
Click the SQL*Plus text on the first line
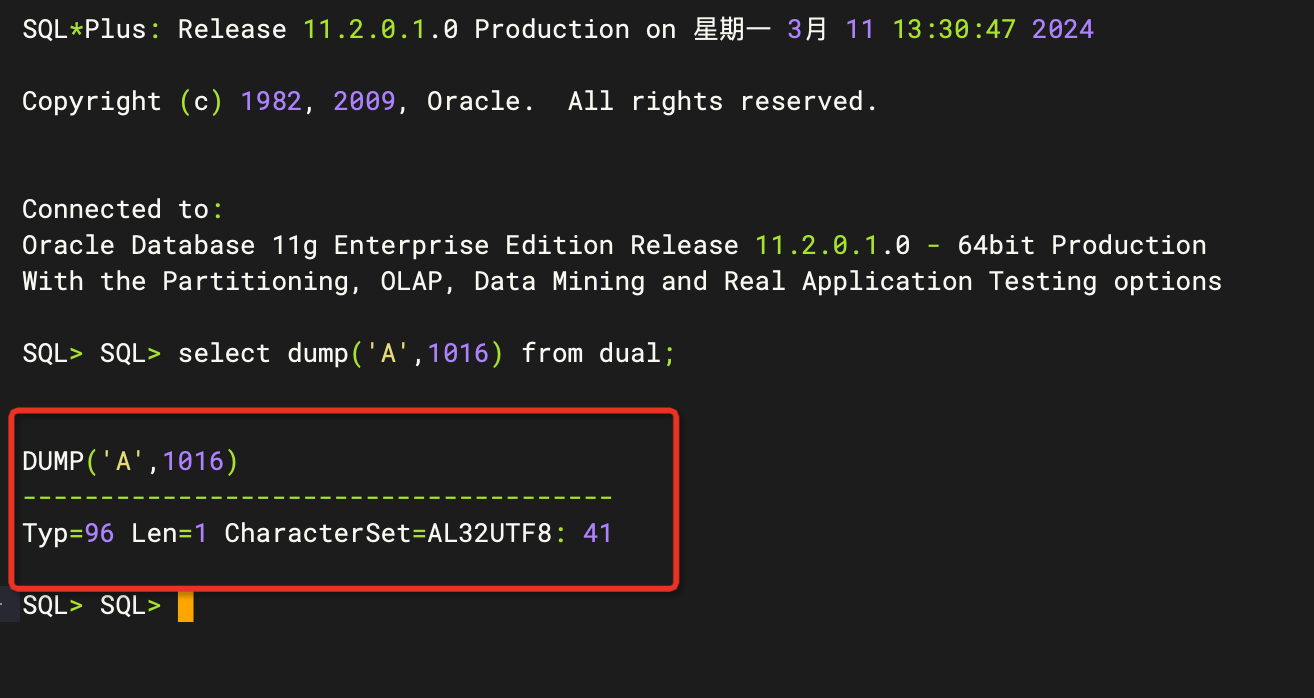pos(84,29)
